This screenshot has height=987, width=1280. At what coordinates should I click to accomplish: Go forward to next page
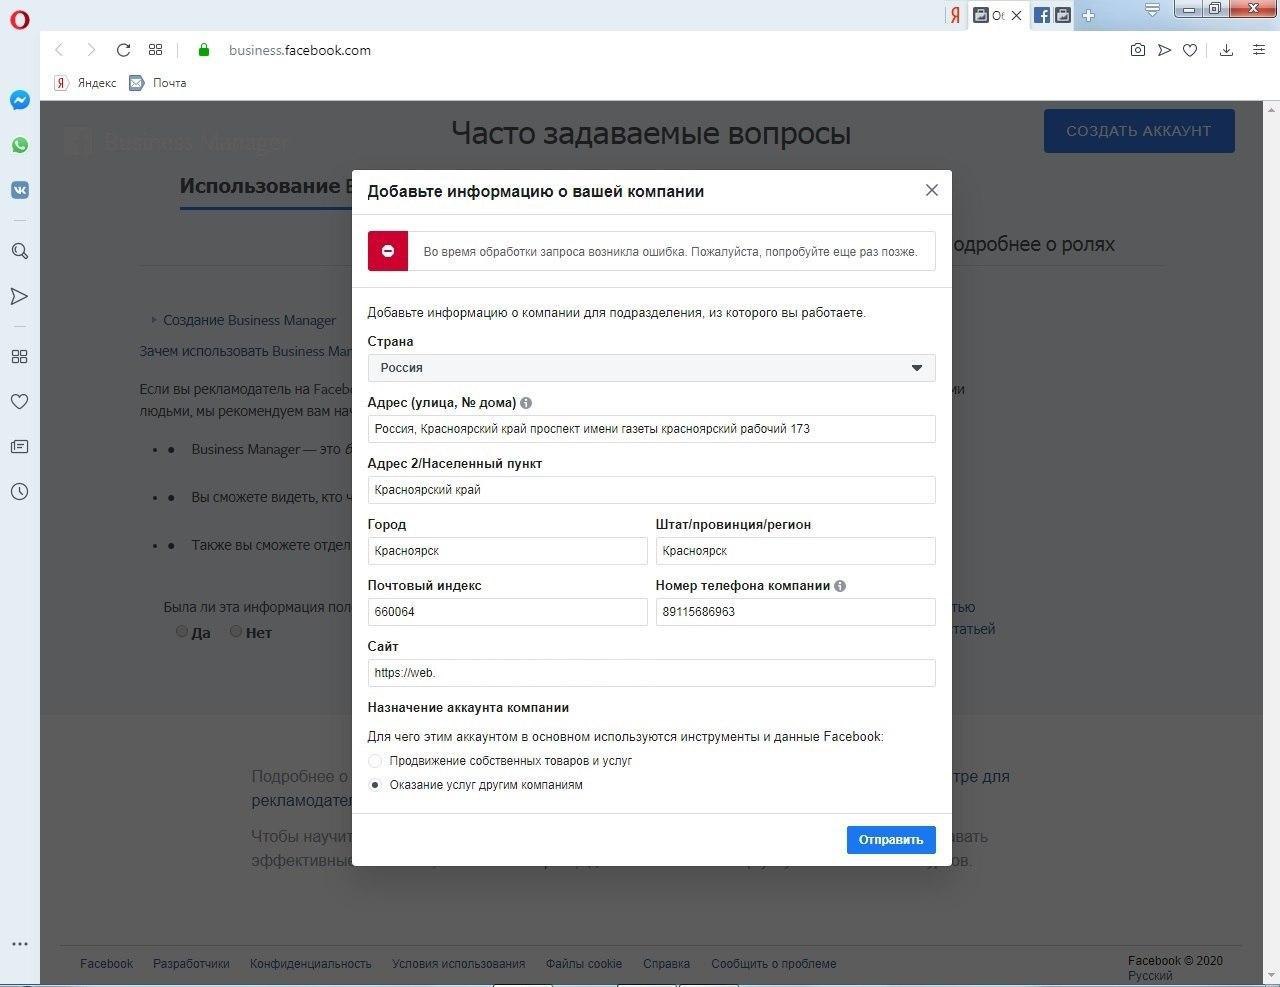click(91, 50)
